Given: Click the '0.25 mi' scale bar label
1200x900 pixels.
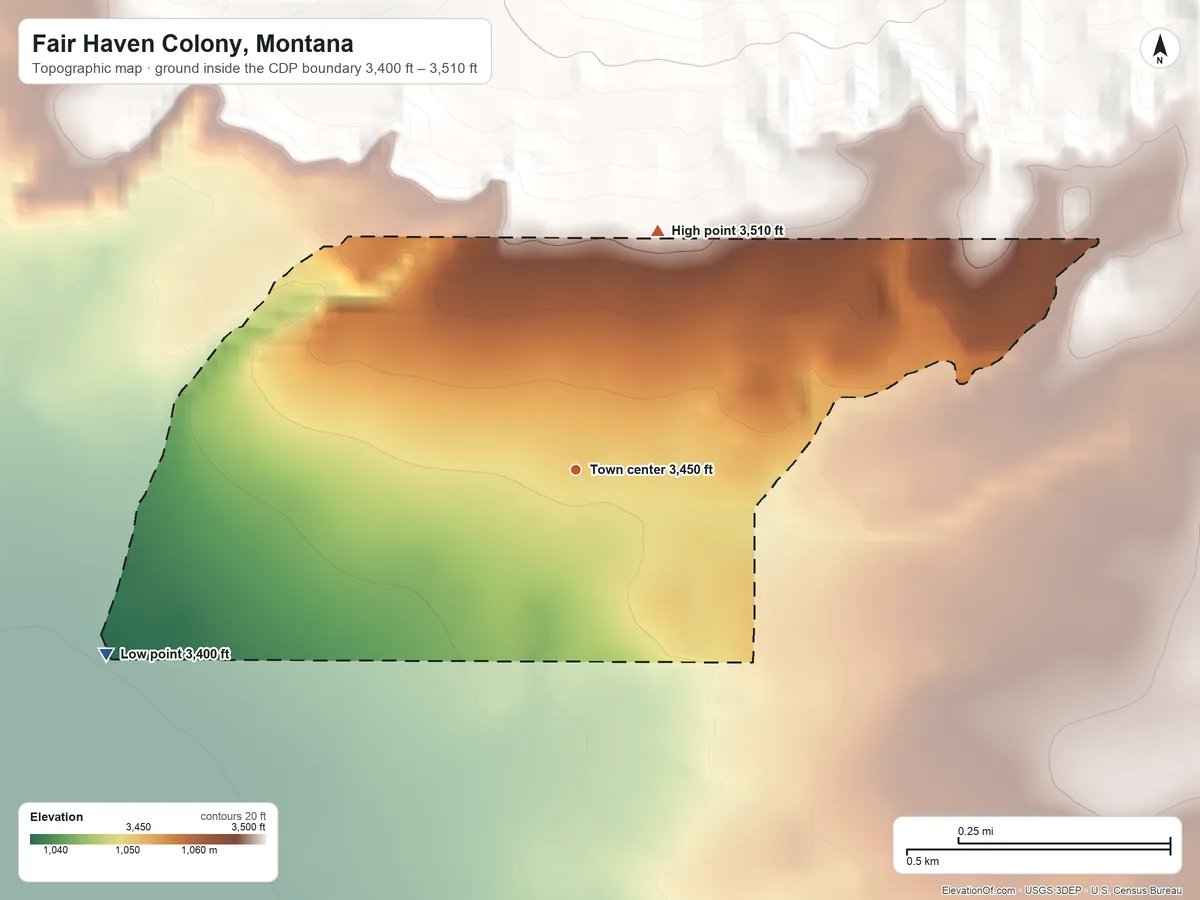Looking at the screenshot, I should [x=976, y=832].
